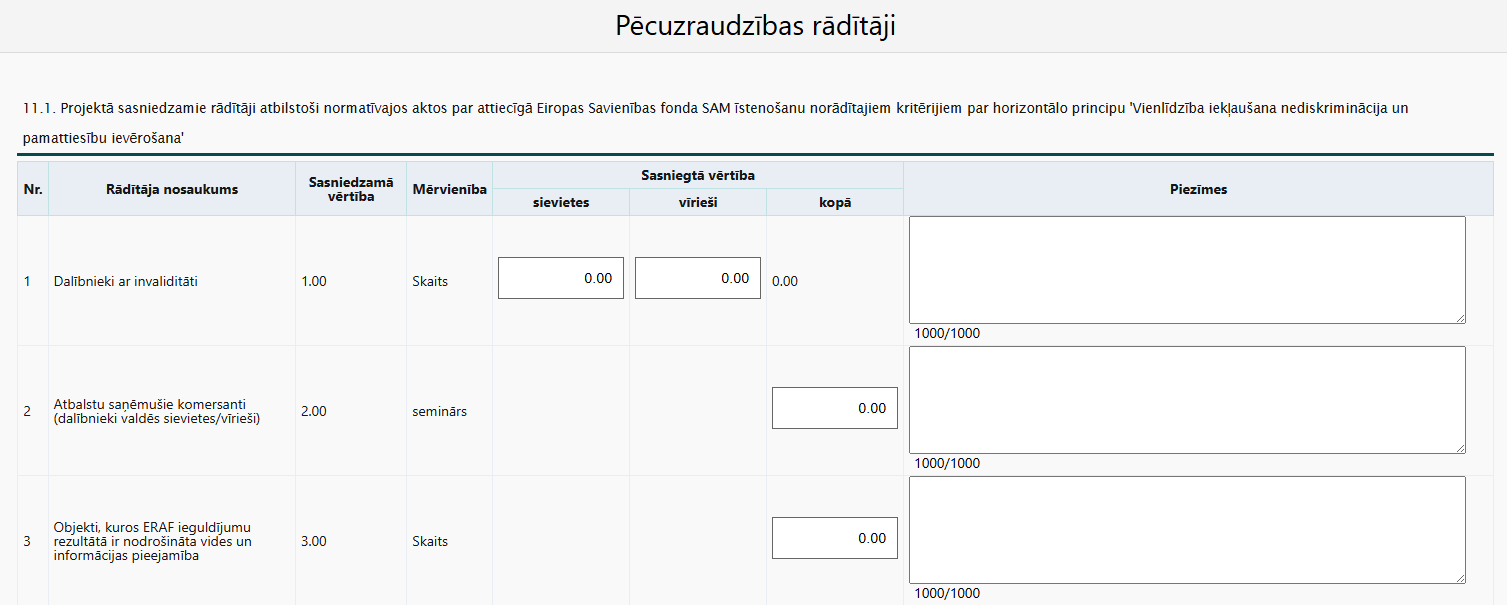
Task: Click the Mērvienība column header
Action: pyautogui.click(x=450, y=189)
